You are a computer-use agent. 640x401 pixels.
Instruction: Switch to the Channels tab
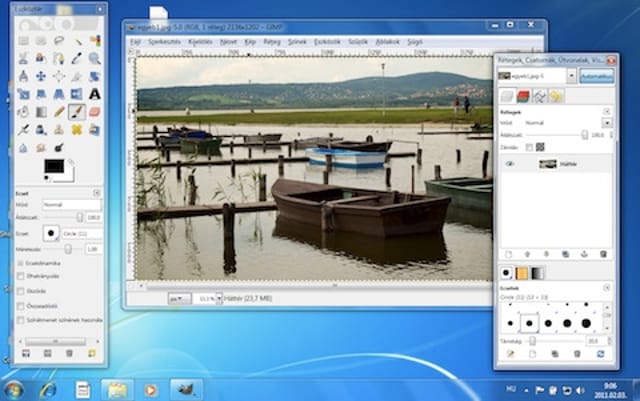(523, 96)
